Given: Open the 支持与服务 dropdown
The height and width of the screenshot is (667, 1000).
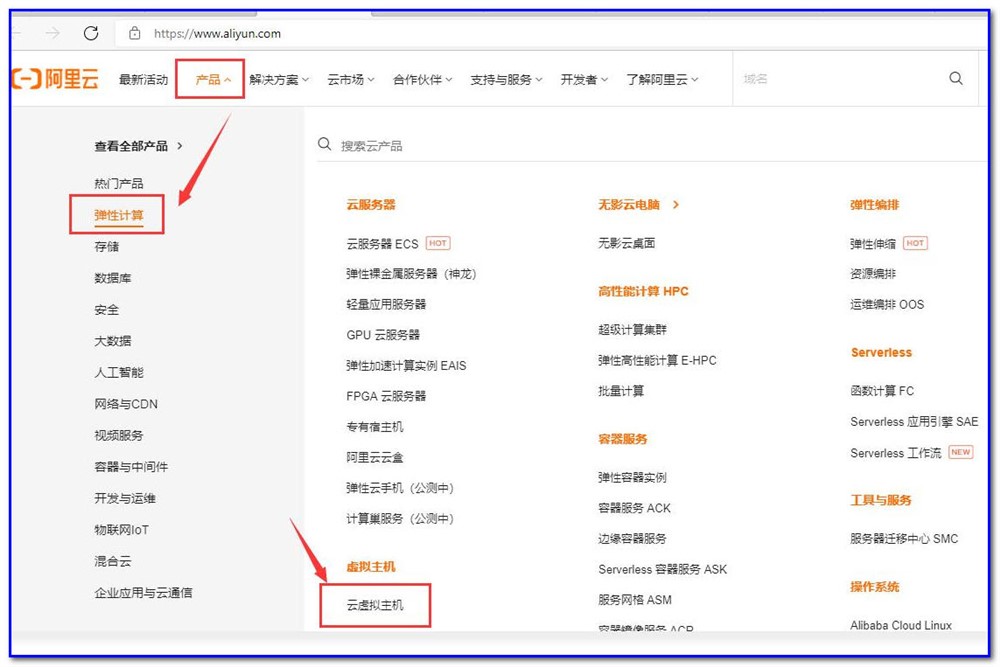Looking at the screenshot, I should (x=506, y=80).
